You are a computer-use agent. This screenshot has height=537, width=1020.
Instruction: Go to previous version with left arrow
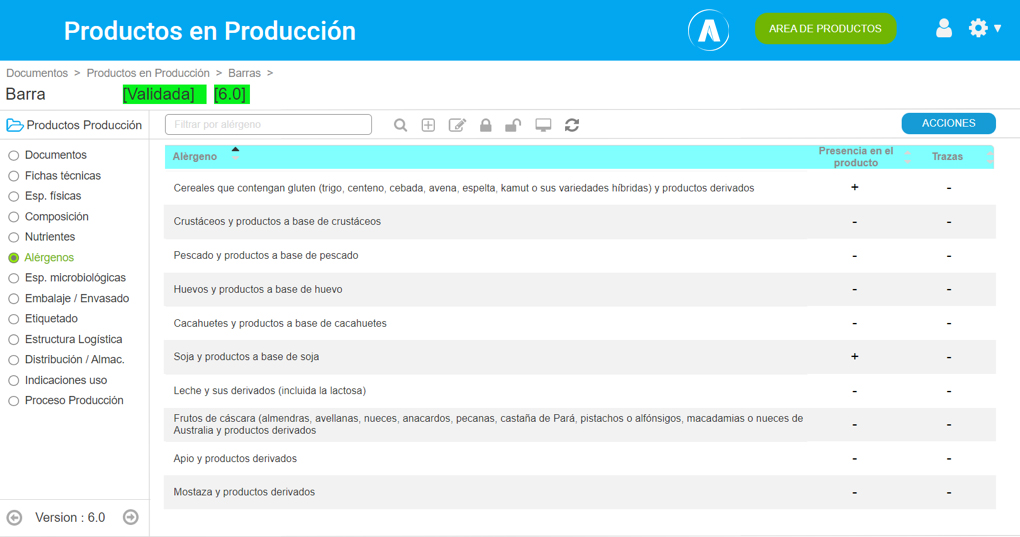coord(14,517)
